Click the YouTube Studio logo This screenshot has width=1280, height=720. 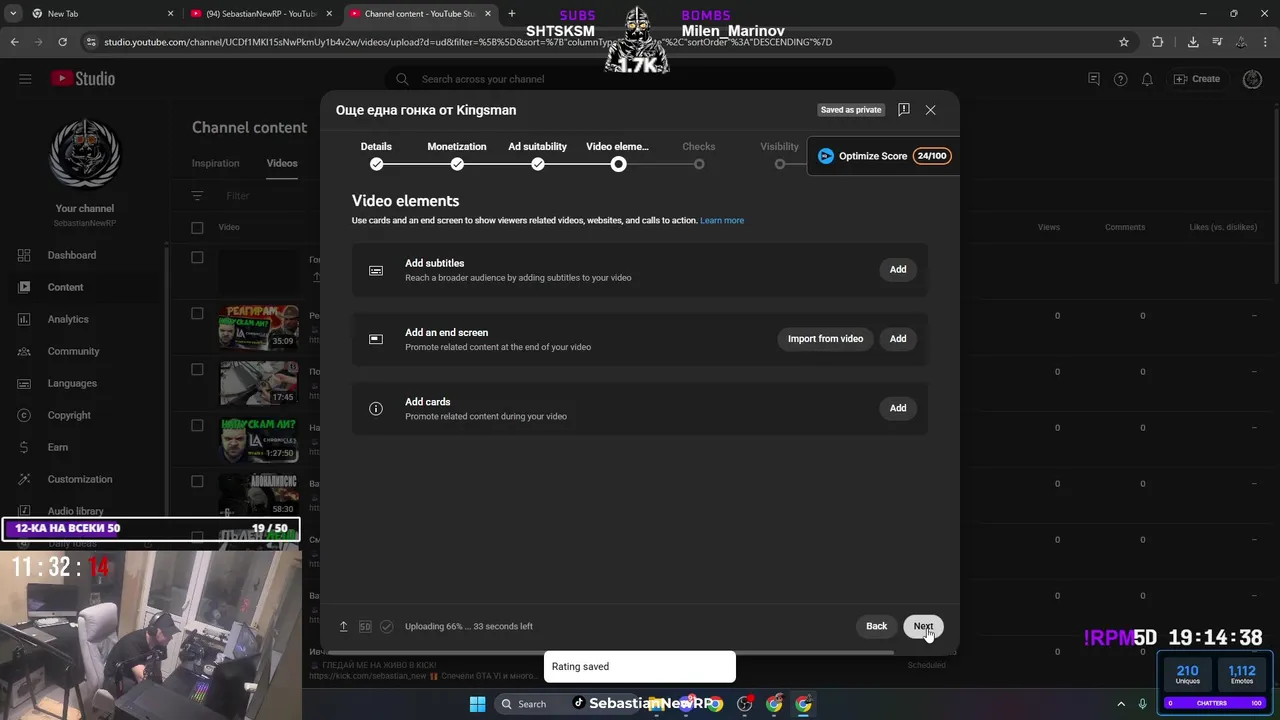[84, 79]
